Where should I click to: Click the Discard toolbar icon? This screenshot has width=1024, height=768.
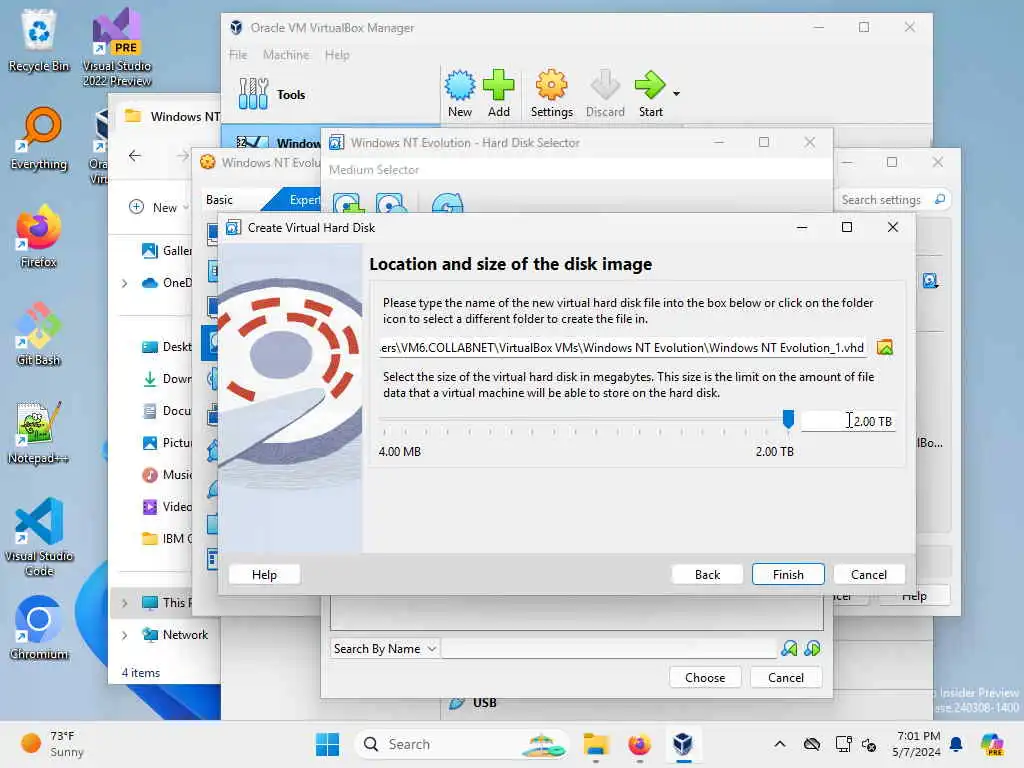(x=605, y=93)
